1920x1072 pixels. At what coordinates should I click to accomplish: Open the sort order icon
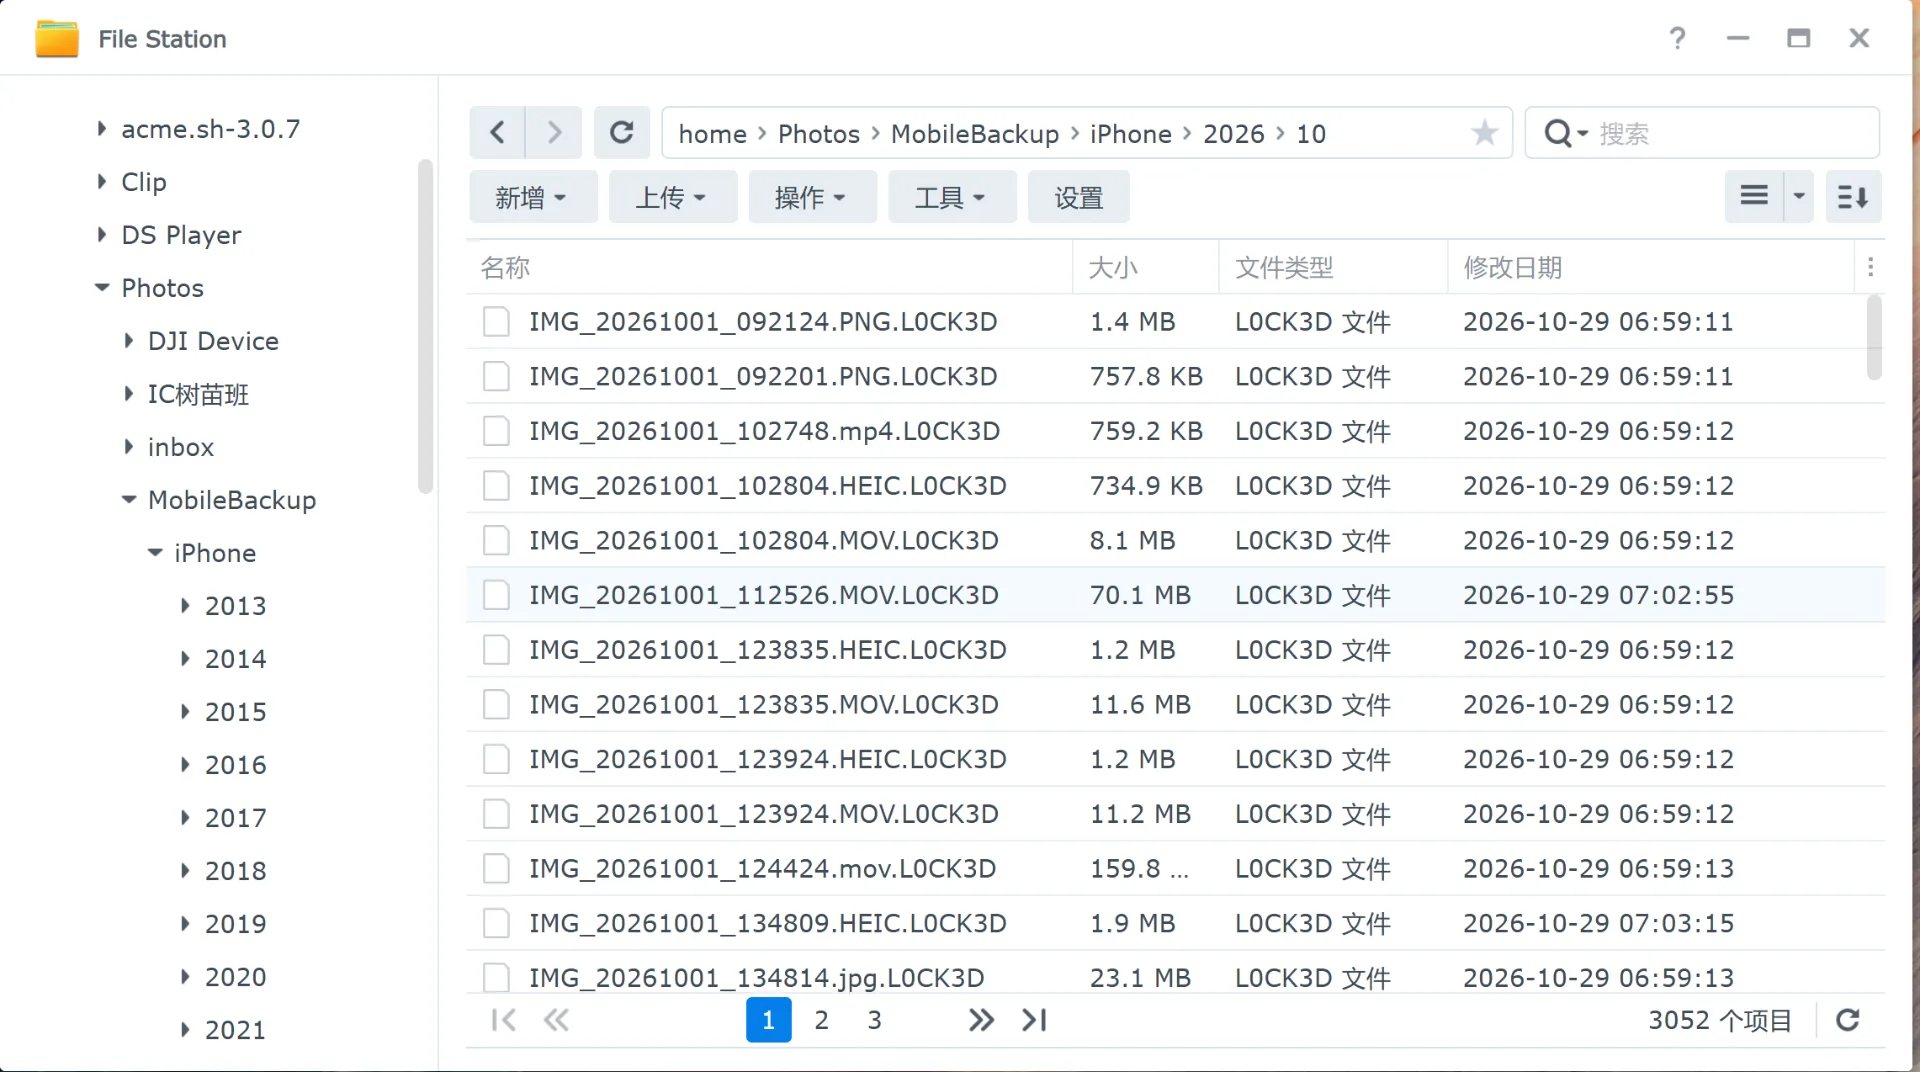pos(1853,196)
